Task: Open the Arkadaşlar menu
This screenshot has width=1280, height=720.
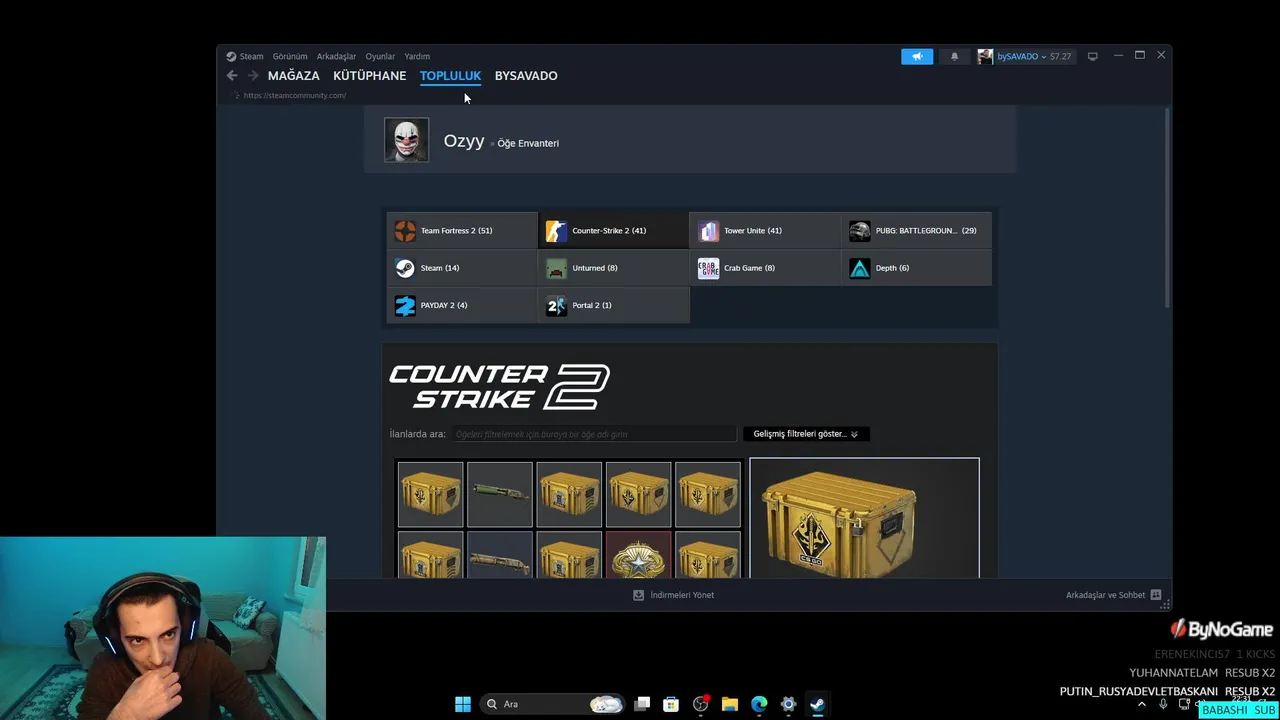Action: click(x=336, y=56)
